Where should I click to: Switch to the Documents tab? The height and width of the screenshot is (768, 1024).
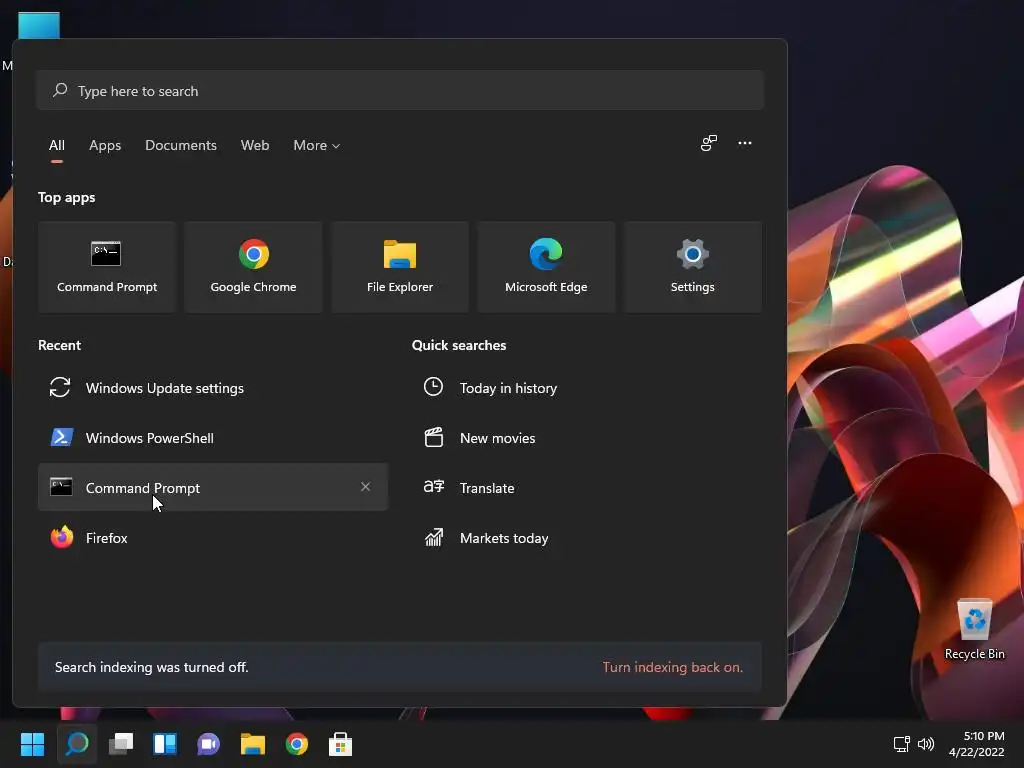pos(181,145)
